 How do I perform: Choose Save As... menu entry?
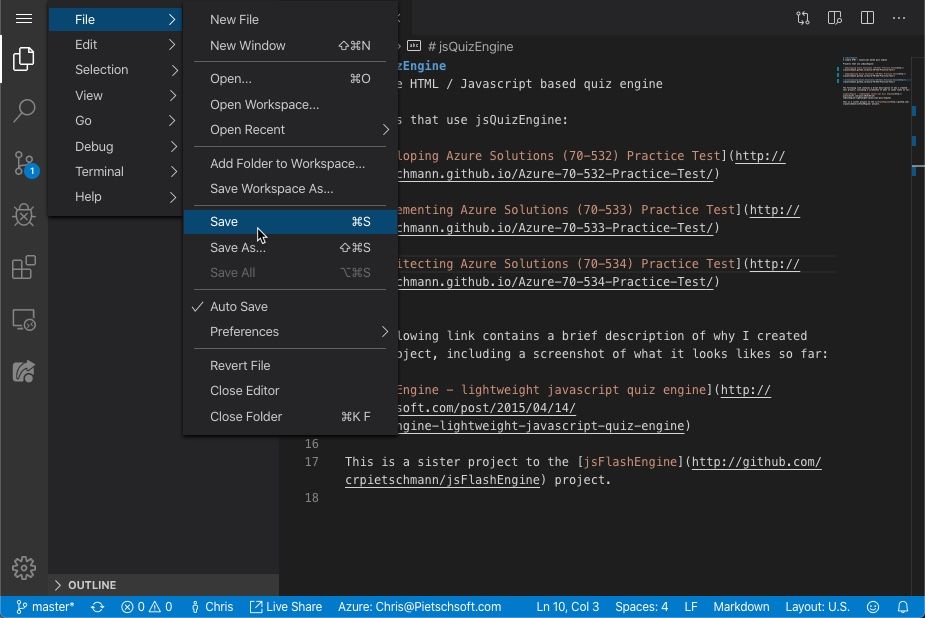(290, 248)
